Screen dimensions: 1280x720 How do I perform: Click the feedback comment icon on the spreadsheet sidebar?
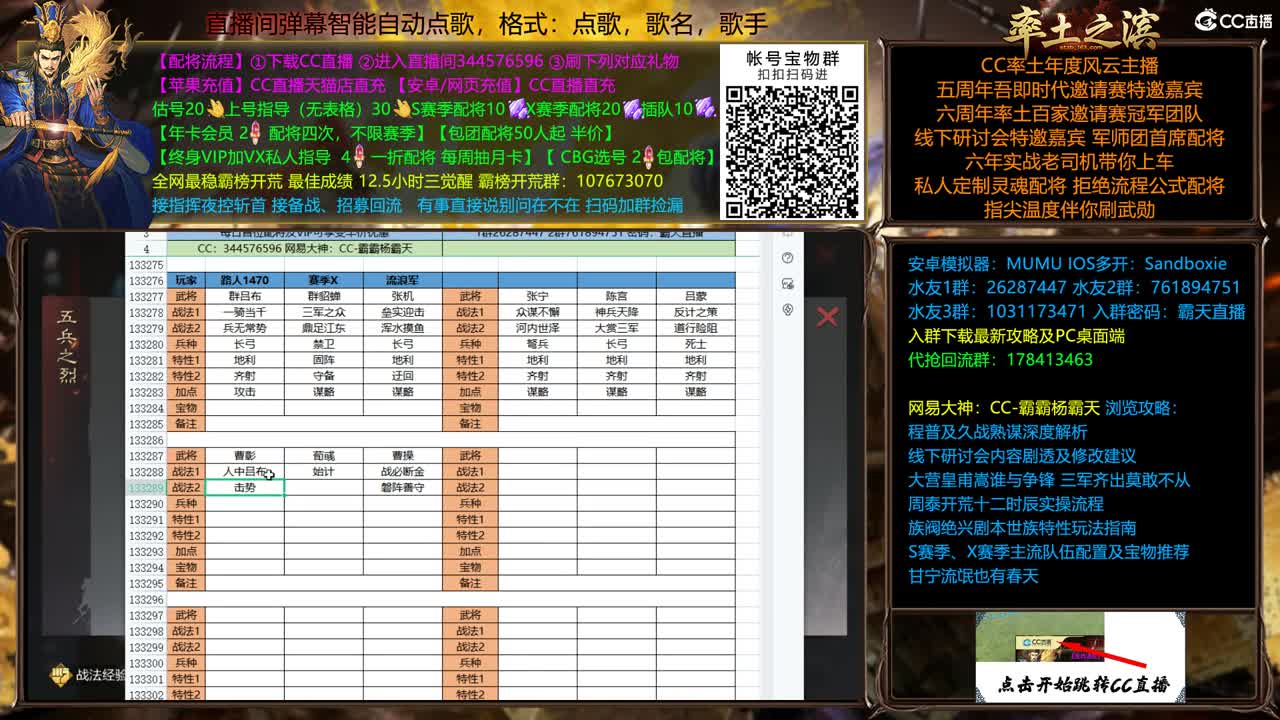[787, 284]
